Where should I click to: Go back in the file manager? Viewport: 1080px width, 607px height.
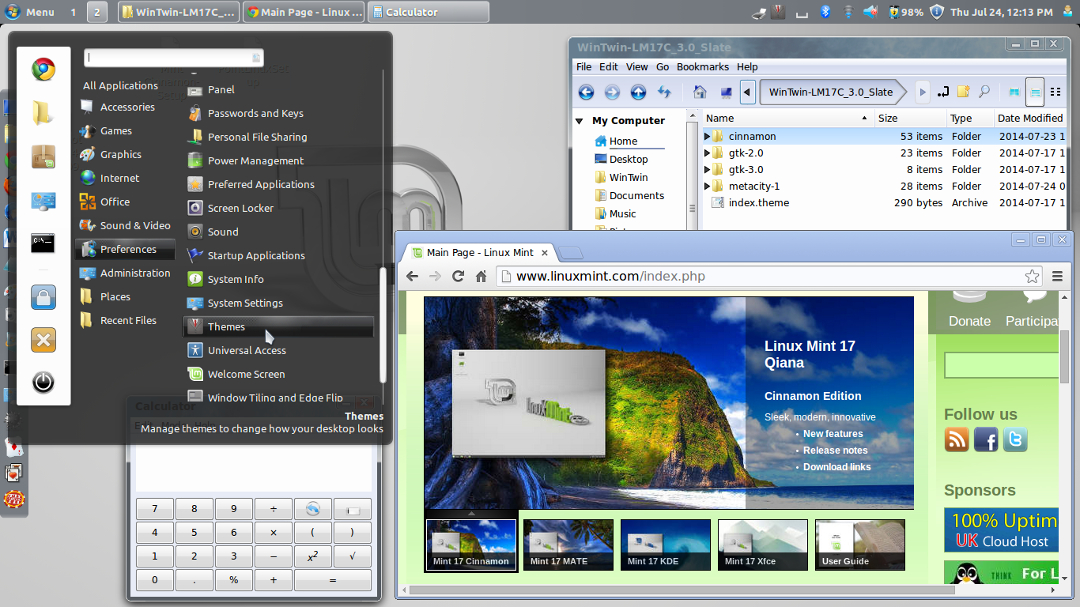tap(586, 92)
